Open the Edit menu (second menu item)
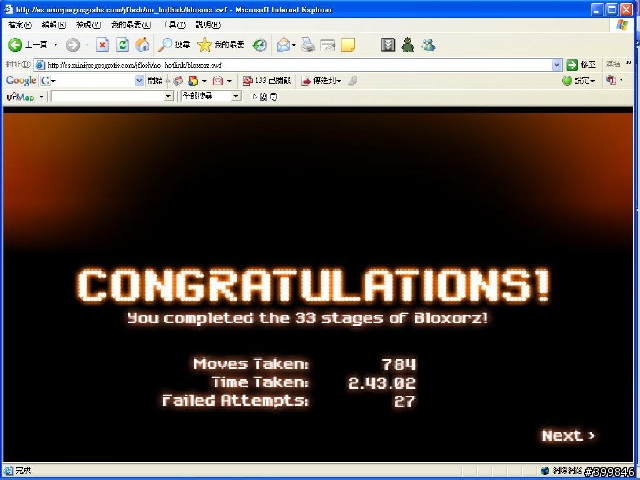 click(x=53, y=25)
